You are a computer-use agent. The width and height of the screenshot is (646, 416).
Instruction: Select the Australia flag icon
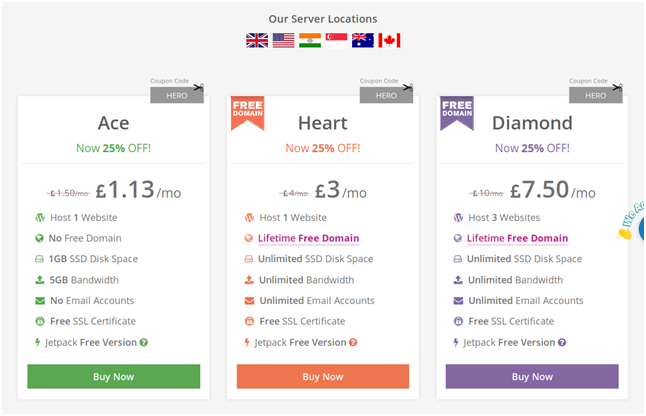tap(363, 40)
